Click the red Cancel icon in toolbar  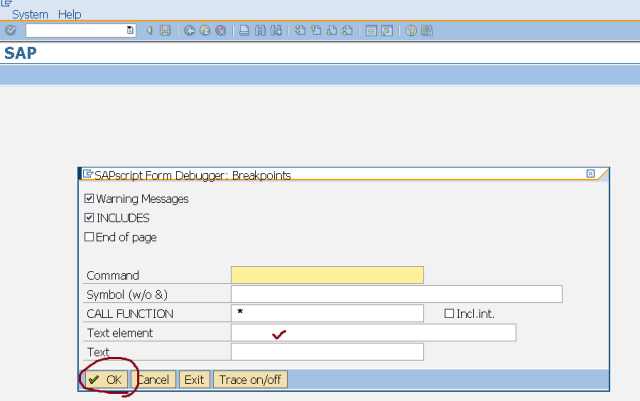(220, 30)
